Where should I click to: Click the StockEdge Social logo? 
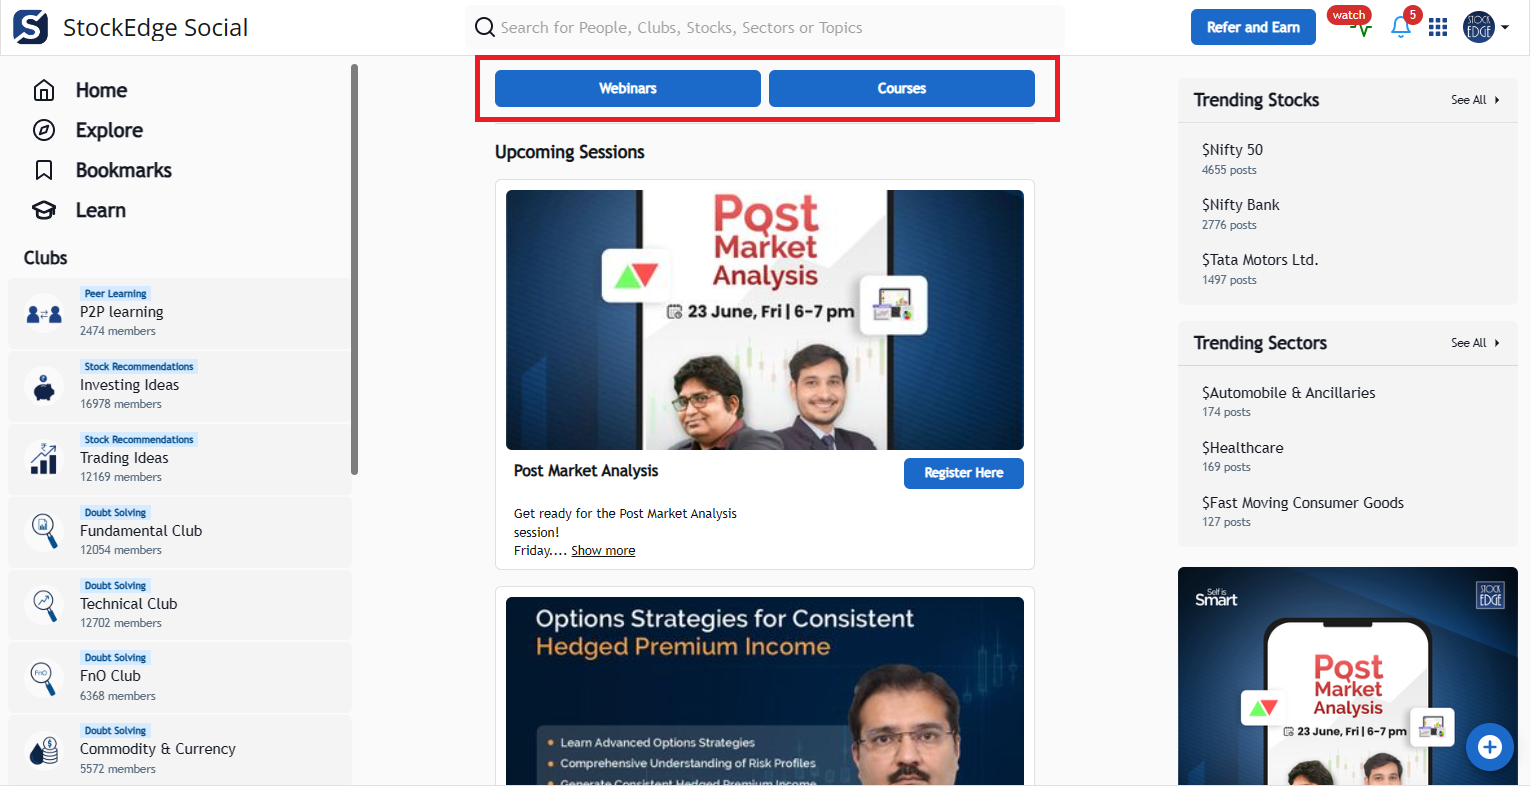[30, 27]
